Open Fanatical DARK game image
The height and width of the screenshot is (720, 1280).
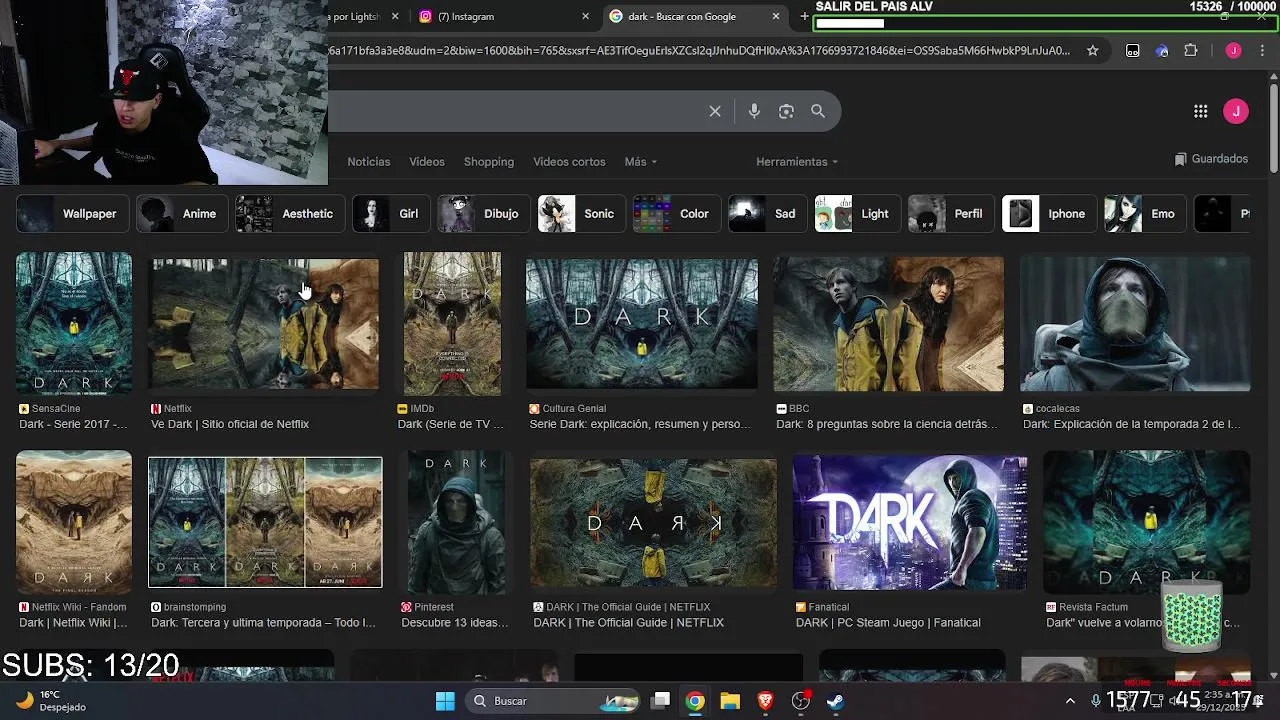pos(910,522)
